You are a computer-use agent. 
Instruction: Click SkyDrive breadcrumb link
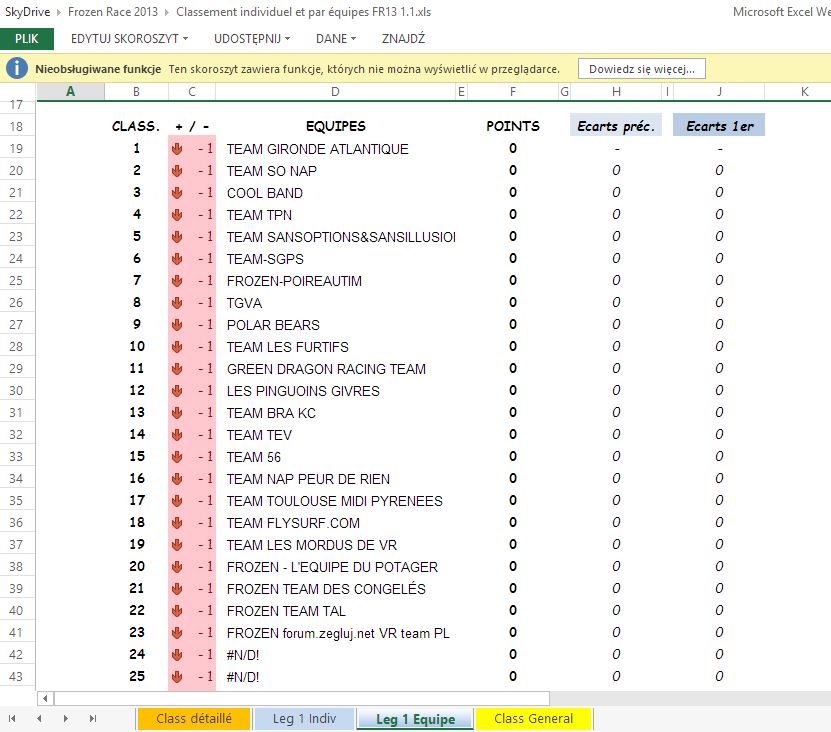28,12
